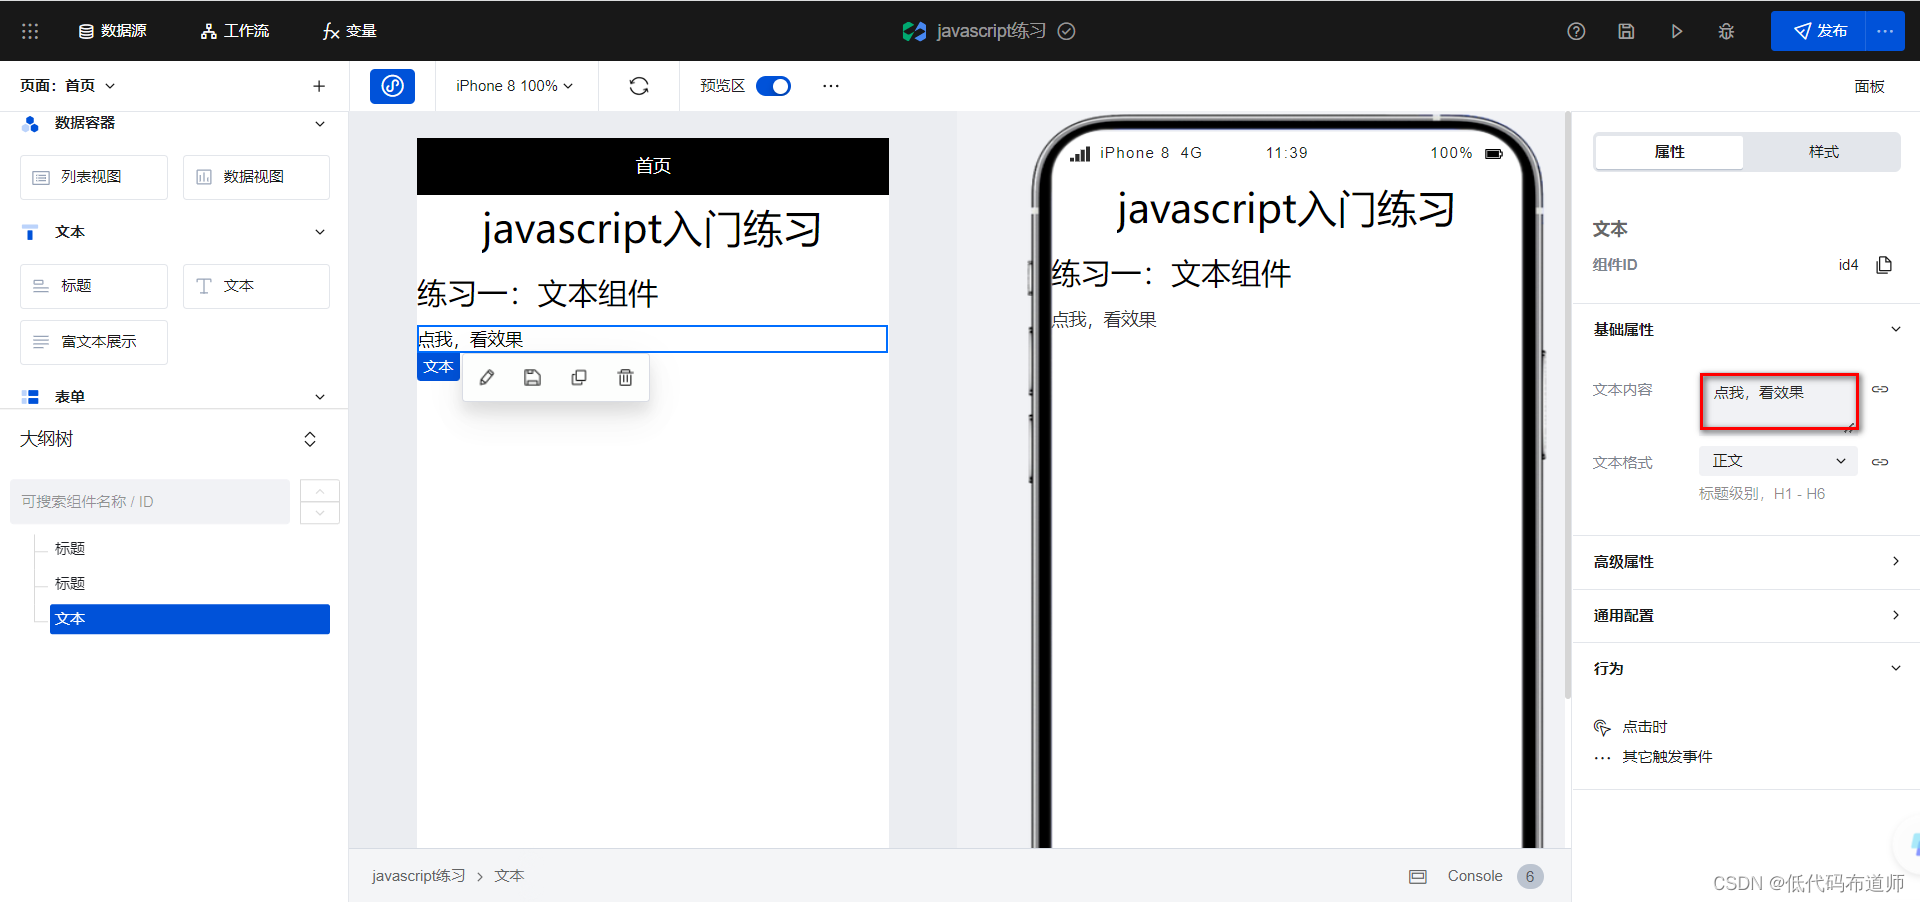Click the save icon in component toolbar
Screen dimensions: 1920x902
tap(533, 378)
